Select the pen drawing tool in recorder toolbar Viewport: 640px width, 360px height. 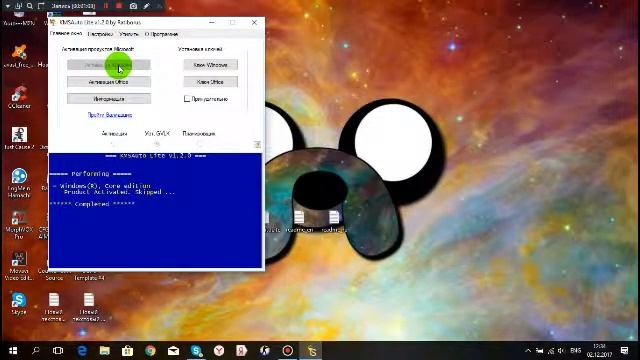[147, 6]
